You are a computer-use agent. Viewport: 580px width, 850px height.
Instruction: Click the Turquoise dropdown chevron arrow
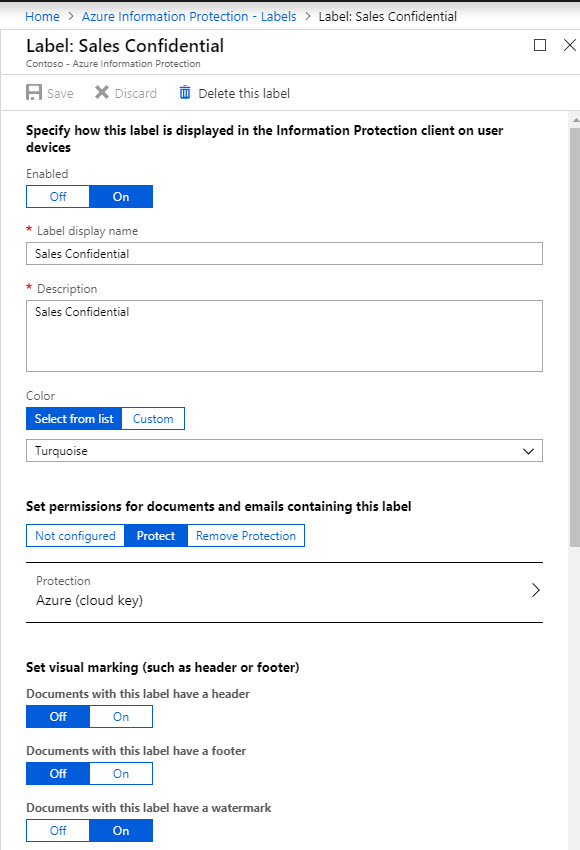[529, 451]
